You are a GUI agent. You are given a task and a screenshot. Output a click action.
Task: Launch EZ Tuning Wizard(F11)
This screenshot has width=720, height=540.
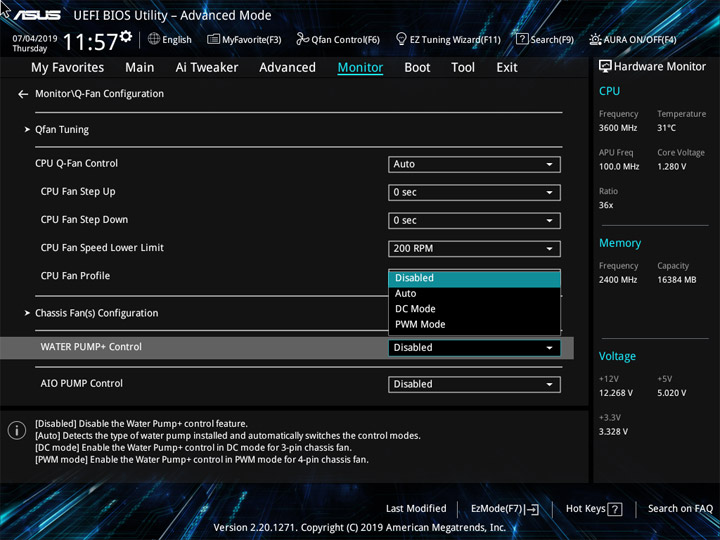(x=448, y=39)
